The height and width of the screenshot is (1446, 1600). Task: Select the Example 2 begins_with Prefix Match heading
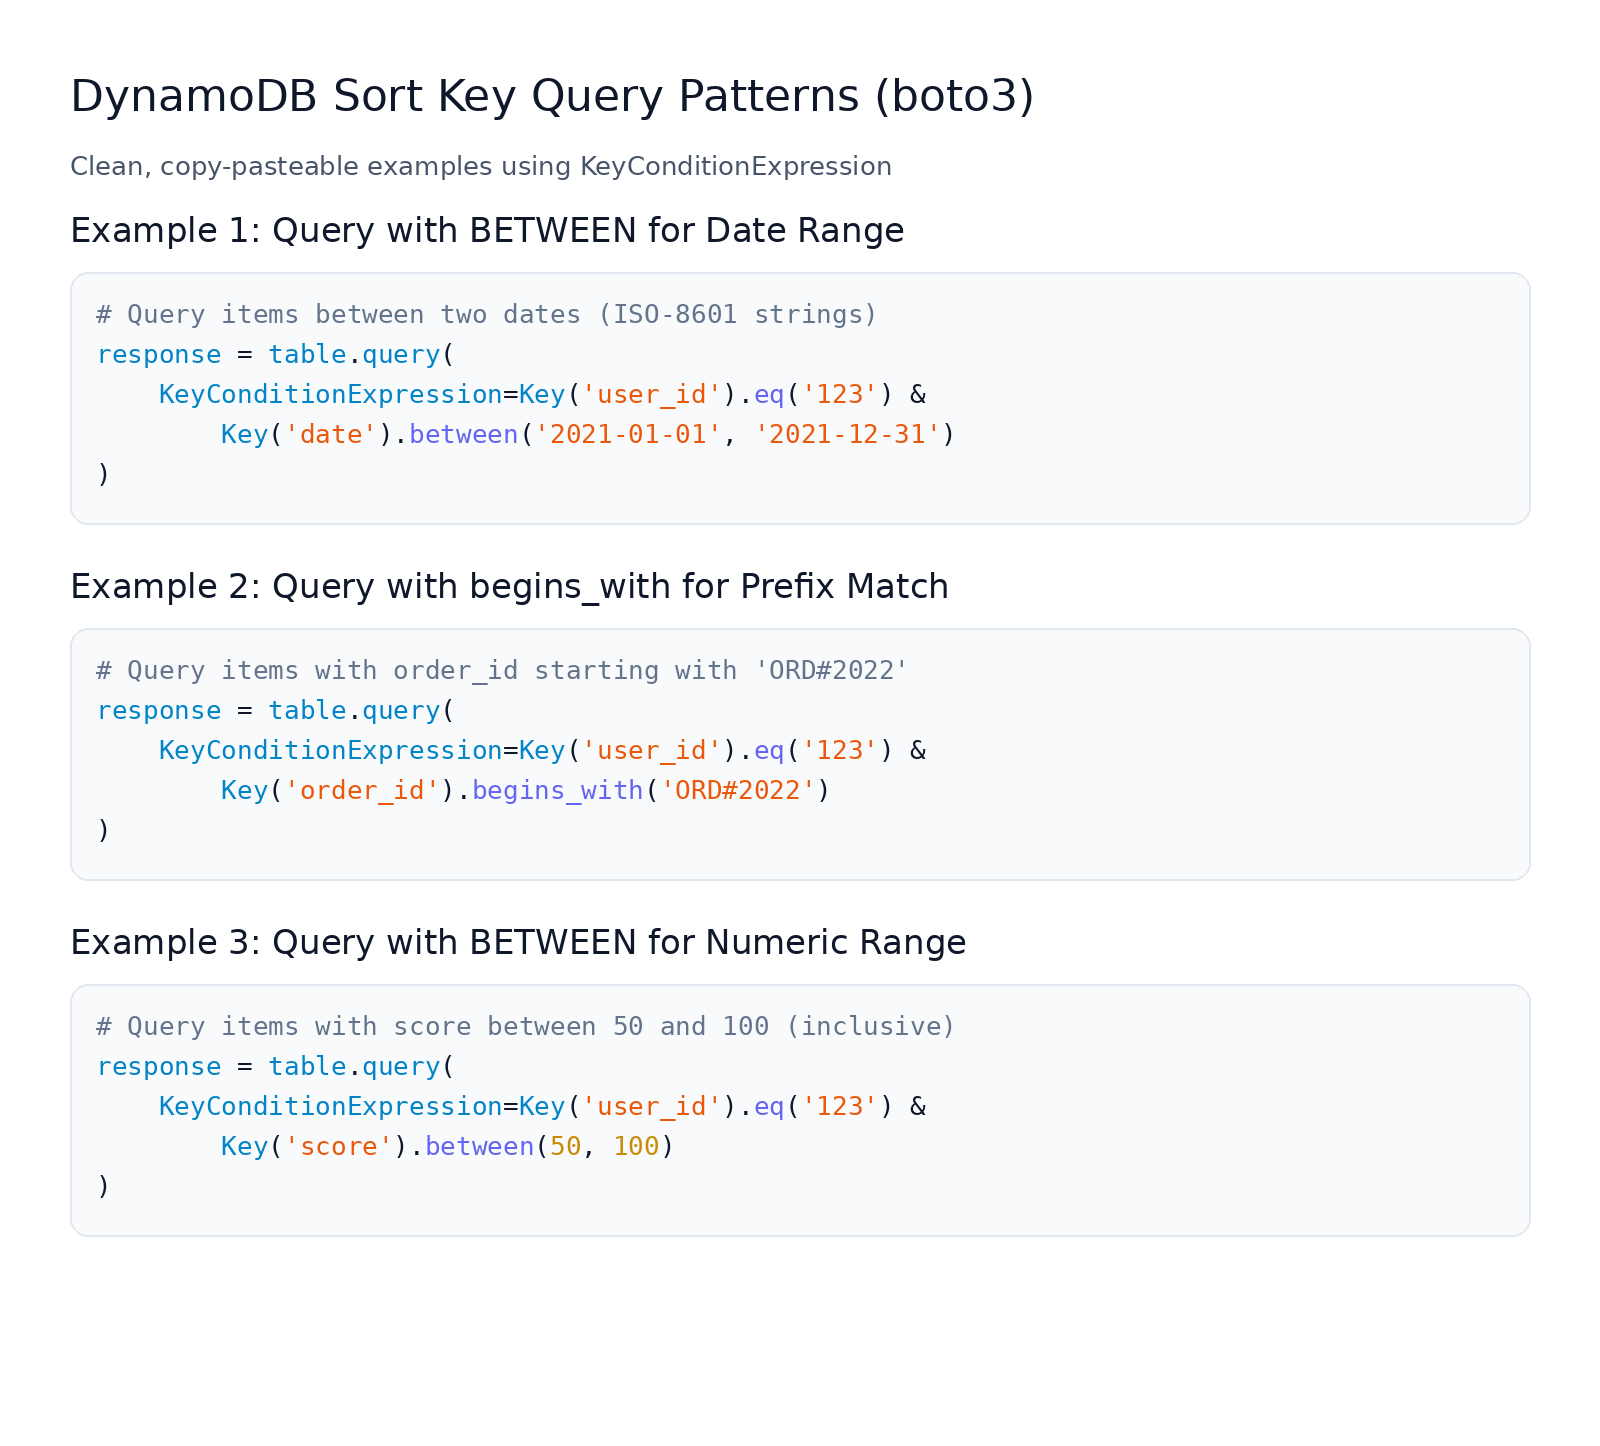click(x=509, y=587)
